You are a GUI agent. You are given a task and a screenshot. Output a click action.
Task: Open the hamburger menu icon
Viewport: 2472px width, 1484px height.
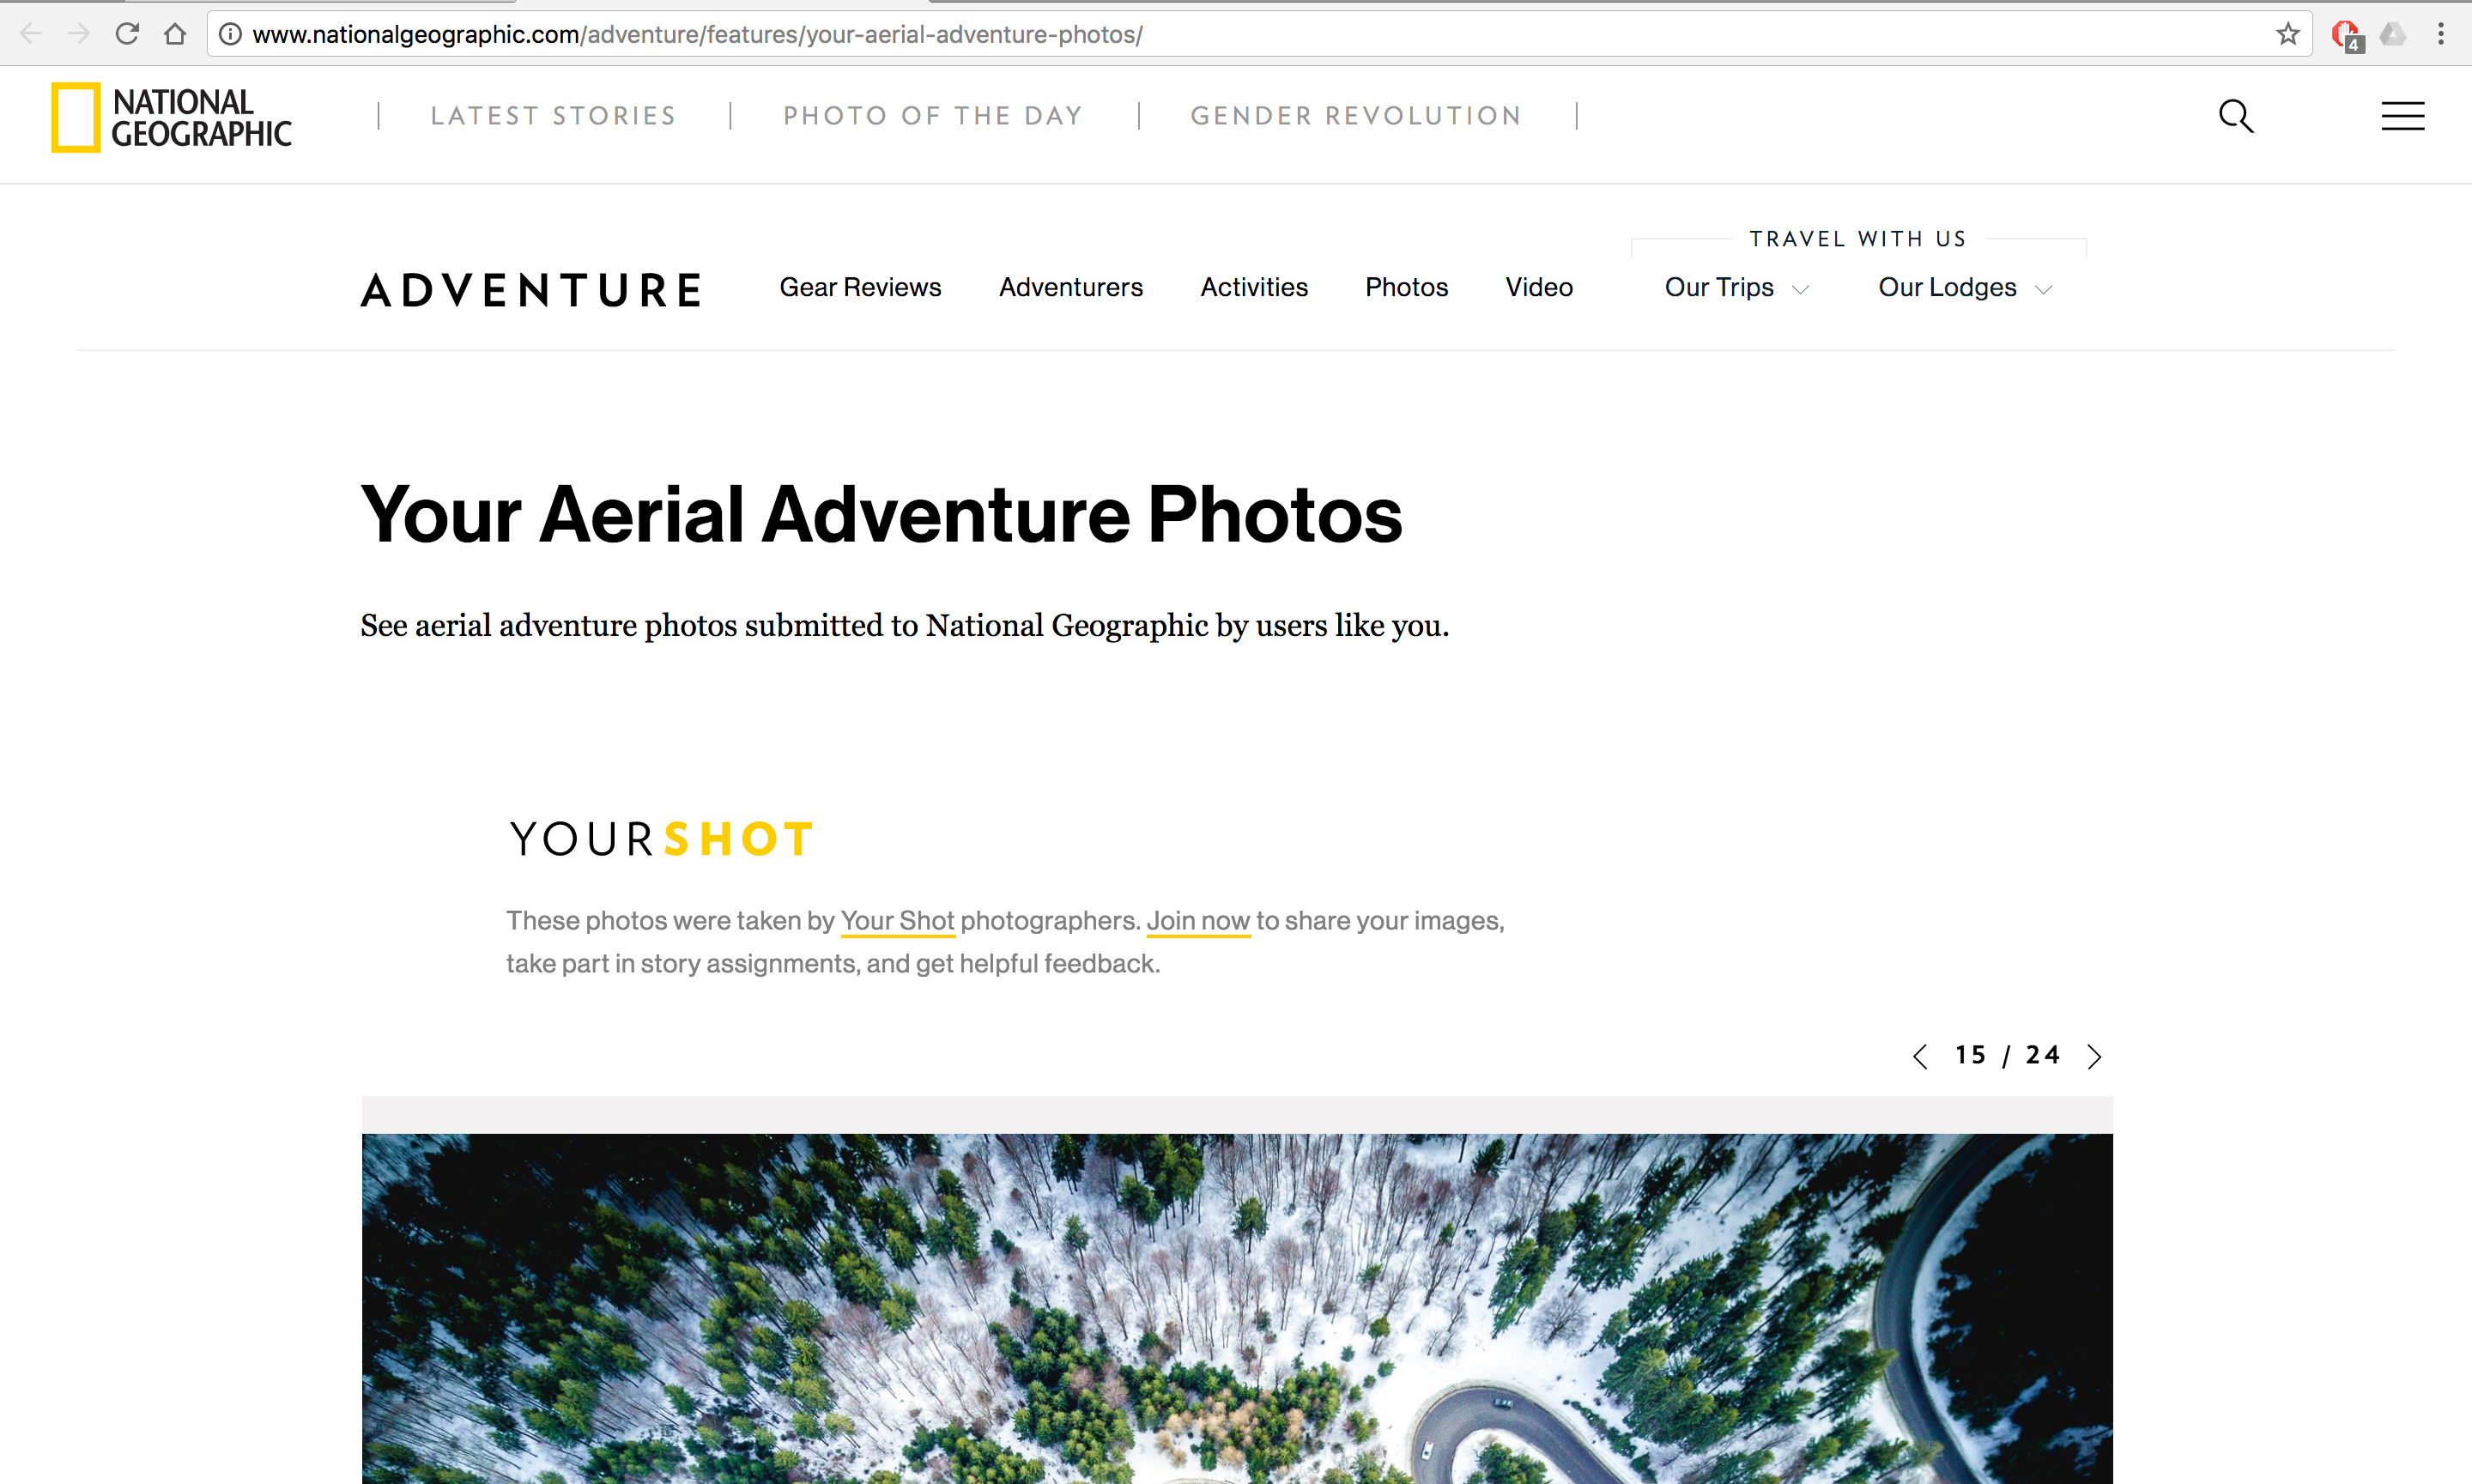coord(2402,116)
